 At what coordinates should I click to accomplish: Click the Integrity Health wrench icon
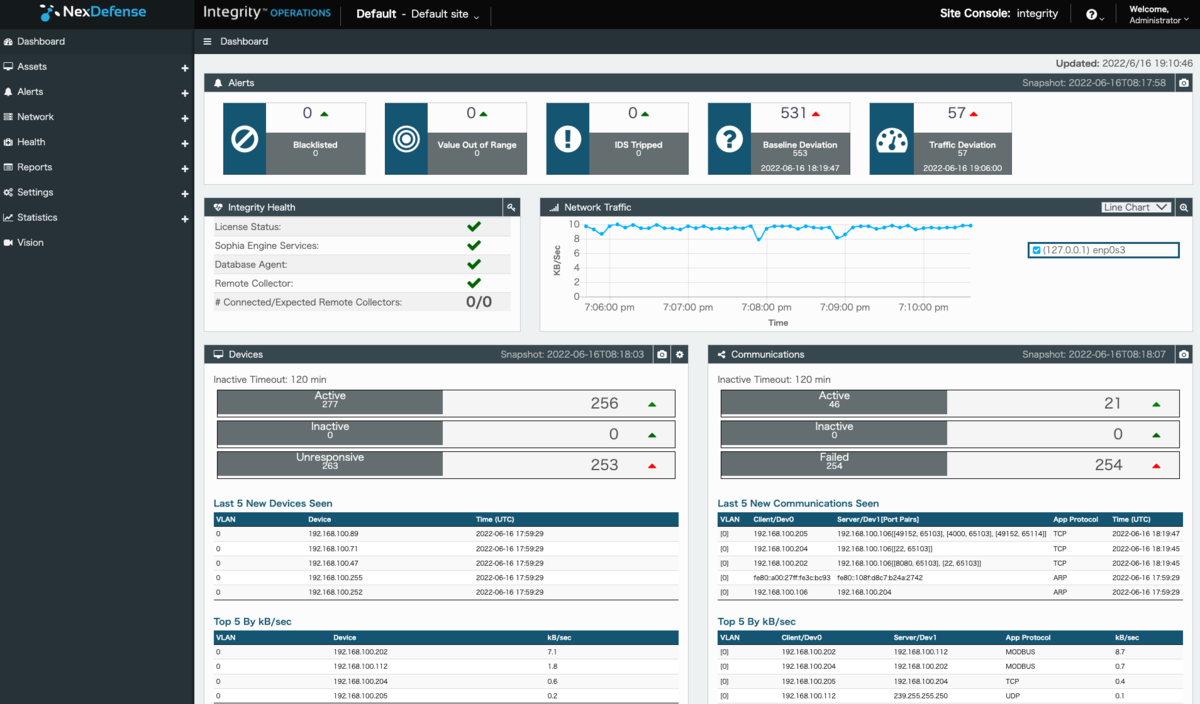[511, 208]
